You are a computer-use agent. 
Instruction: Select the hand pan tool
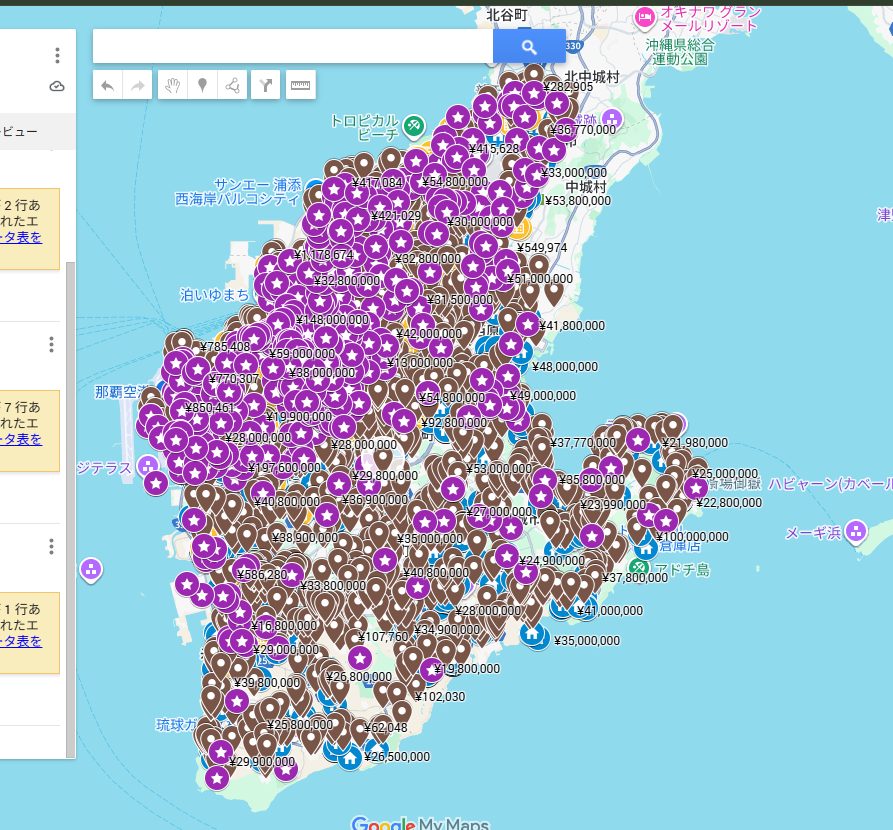172,86
